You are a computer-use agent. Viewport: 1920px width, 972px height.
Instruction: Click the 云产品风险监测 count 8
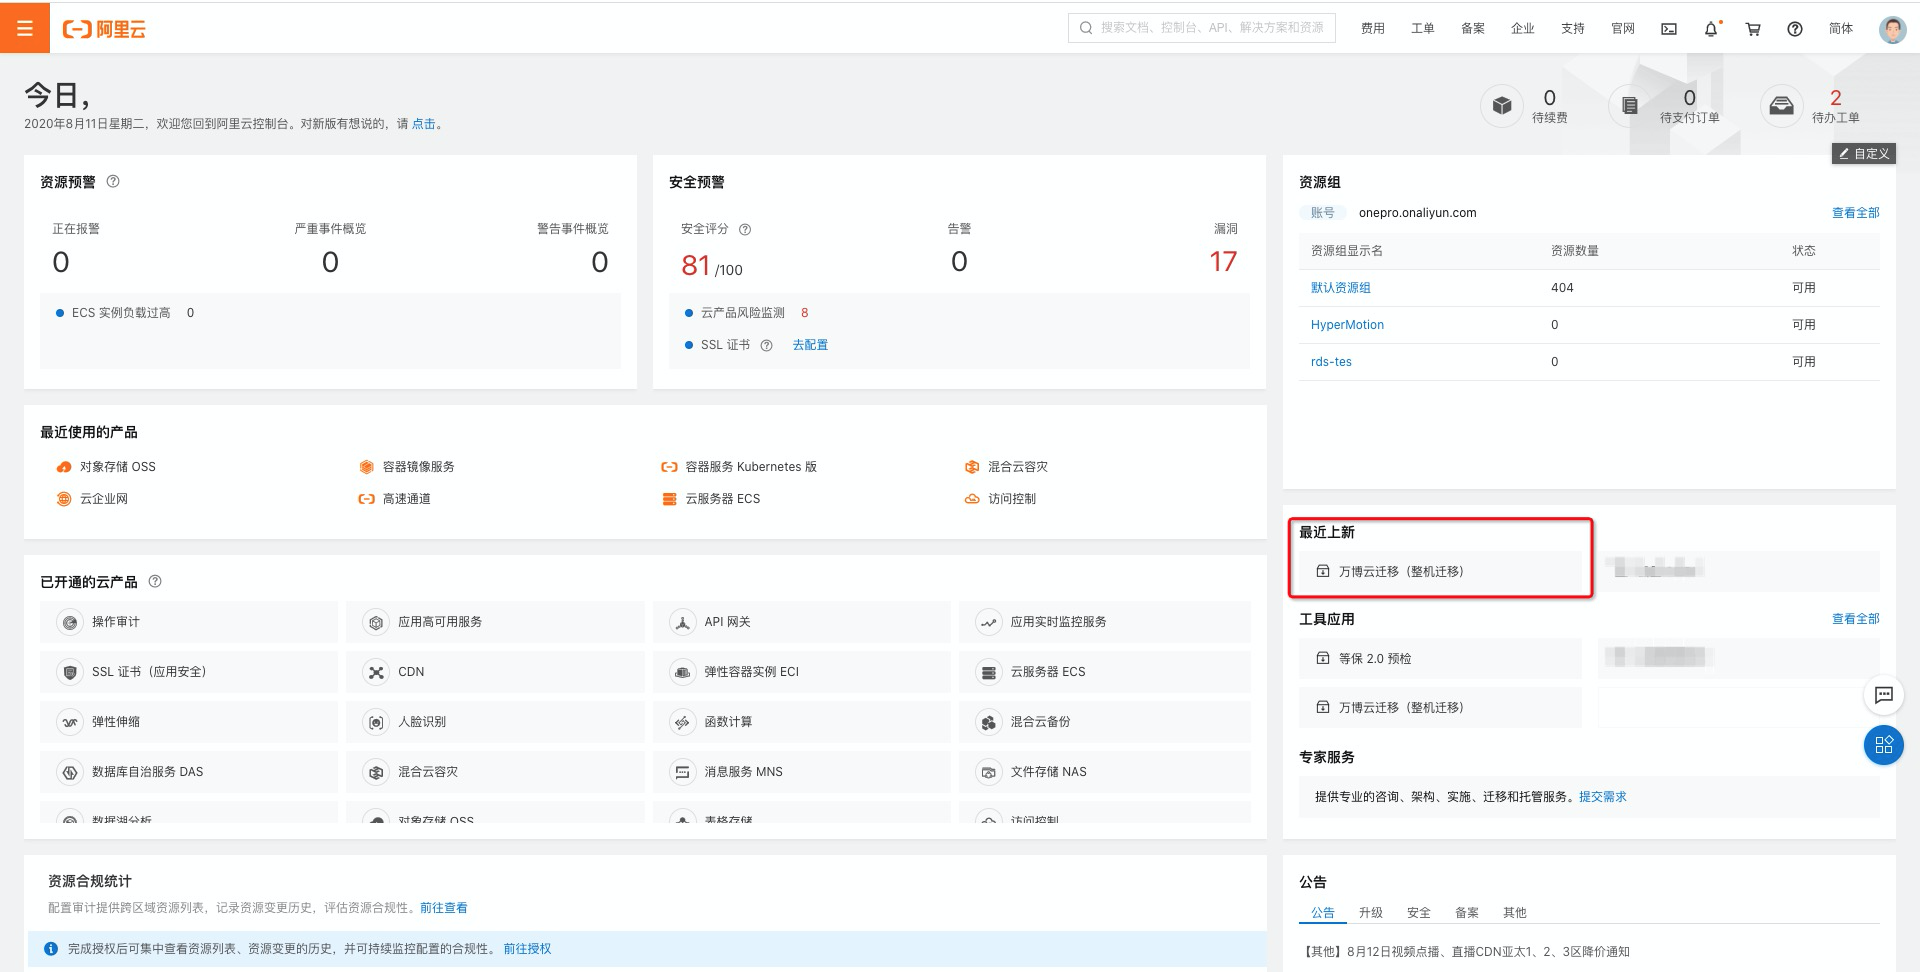[805, 313]
